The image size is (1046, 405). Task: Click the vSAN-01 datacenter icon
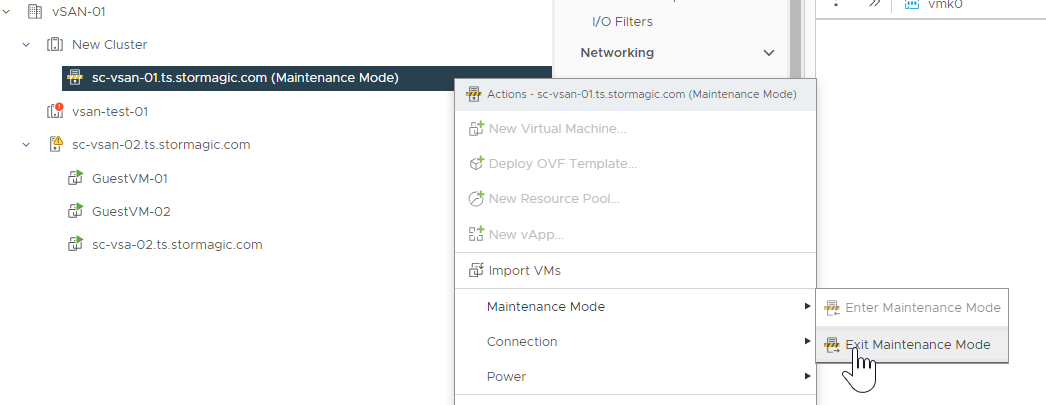click(x=34, y=11)
